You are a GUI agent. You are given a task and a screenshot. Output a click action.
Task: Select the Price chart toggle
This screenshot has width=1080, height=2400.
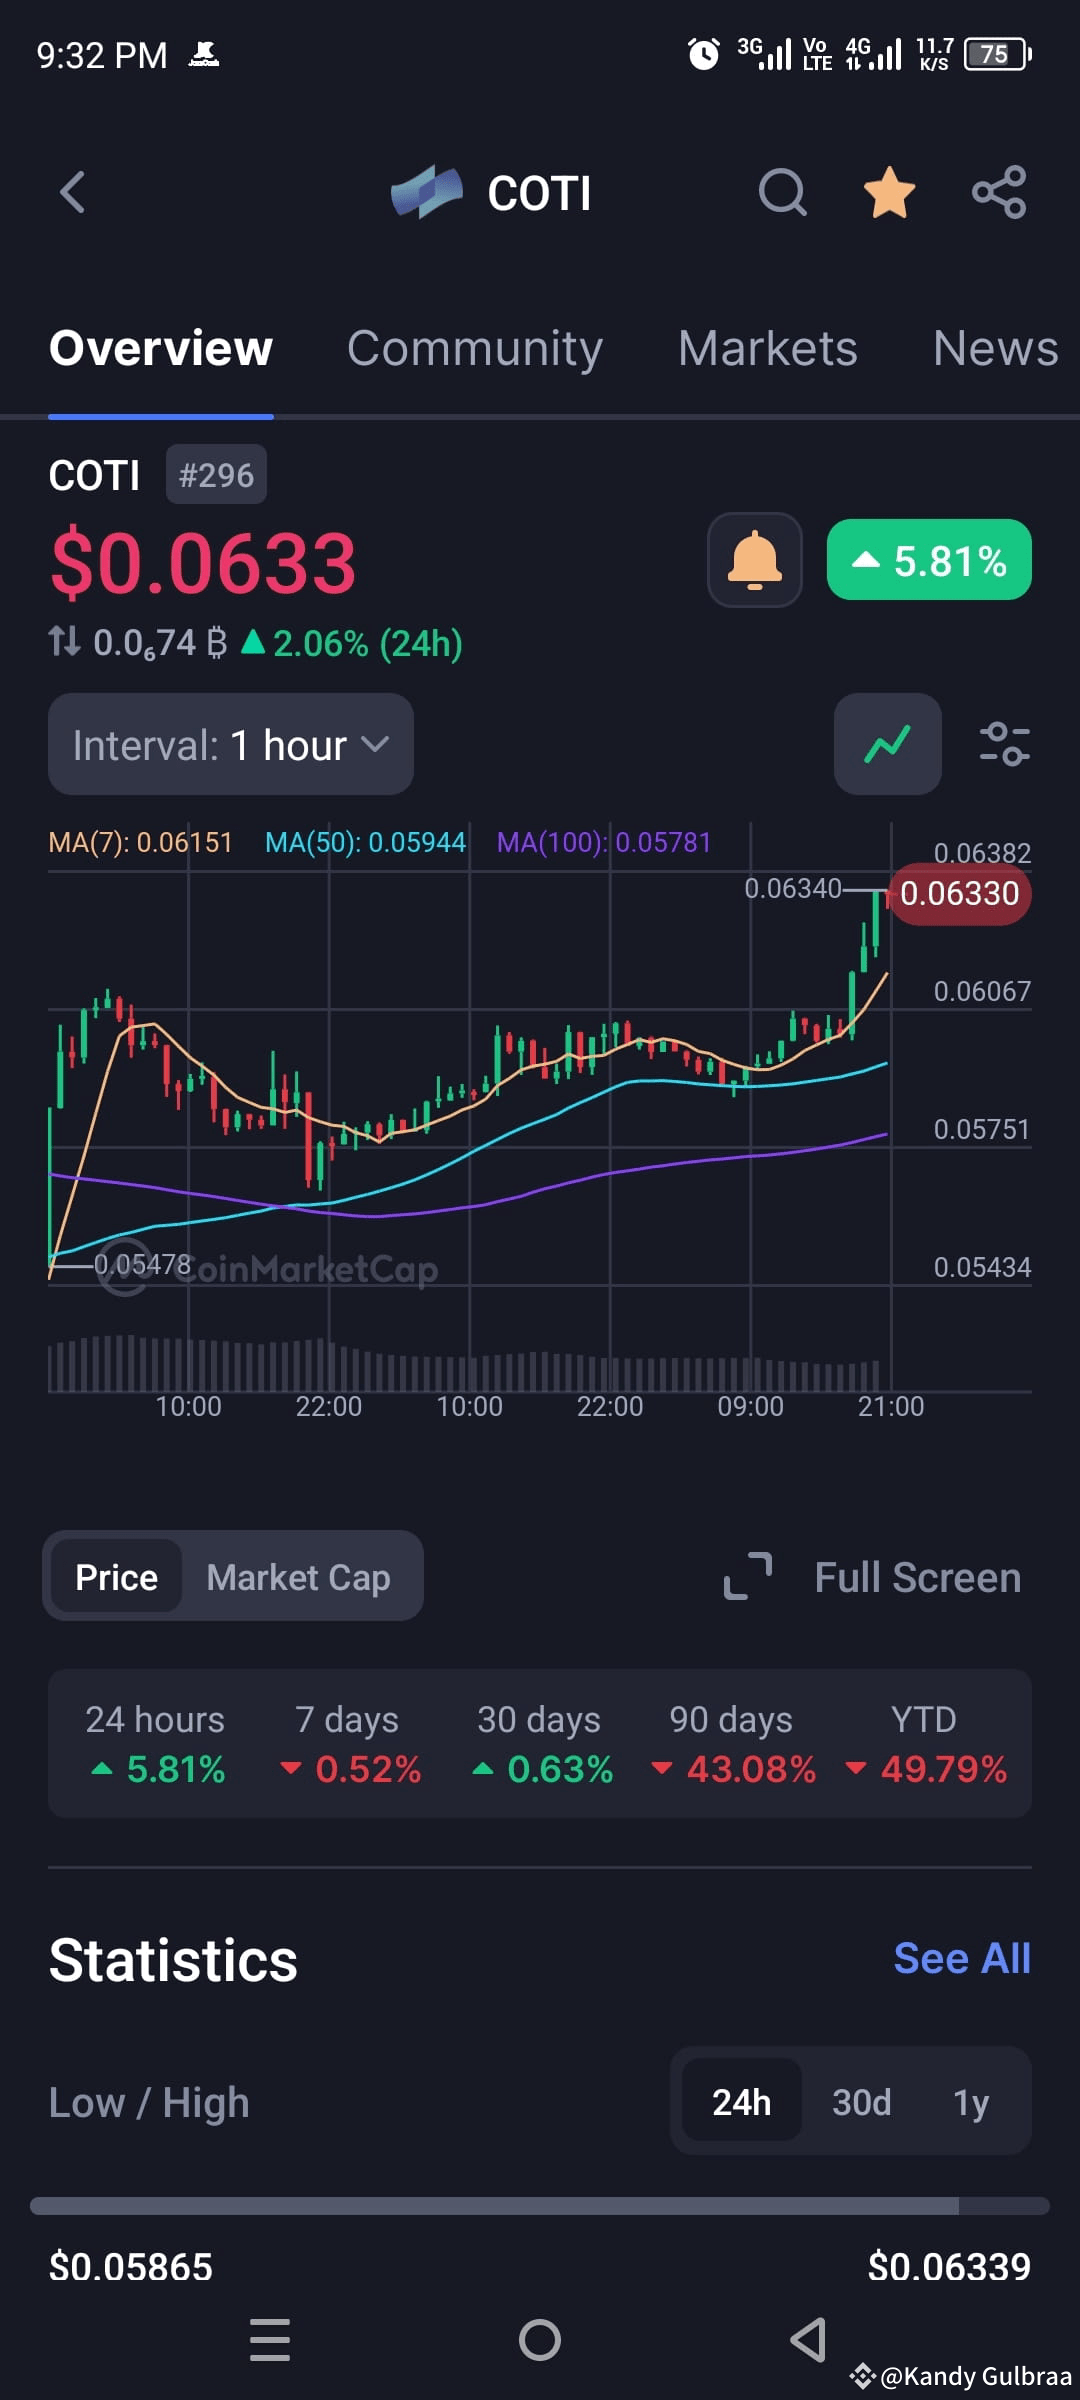116,1577
